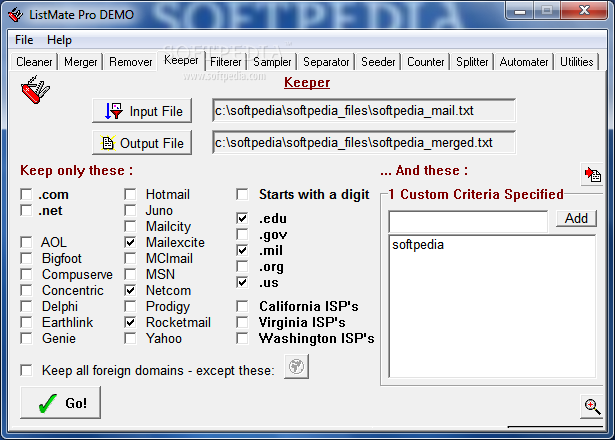Screen dimensions: 615x440
Task: Enable the Virginia ISP's checkbox
Action: (x=242, y=322)
